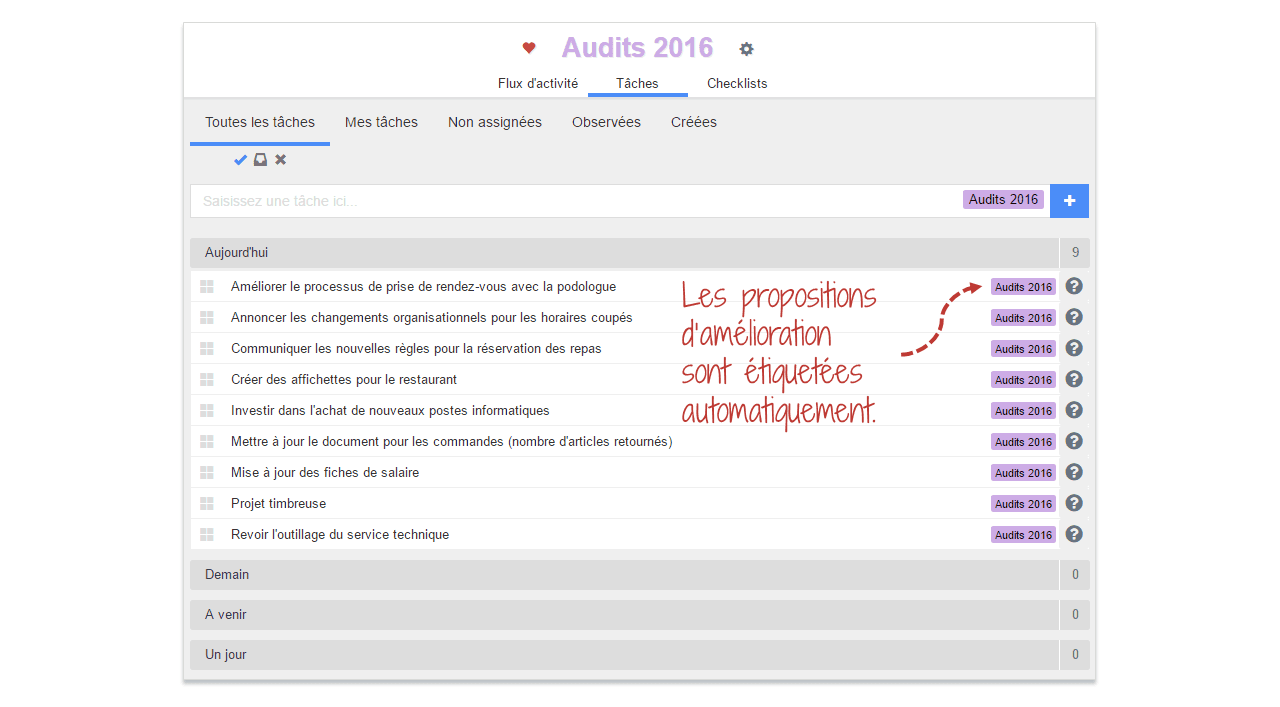The height and width of the screenshot is (707, 1280).
Task: Click question mark icon on 'Améliorer le processus' row
Action: (1074, 286)
